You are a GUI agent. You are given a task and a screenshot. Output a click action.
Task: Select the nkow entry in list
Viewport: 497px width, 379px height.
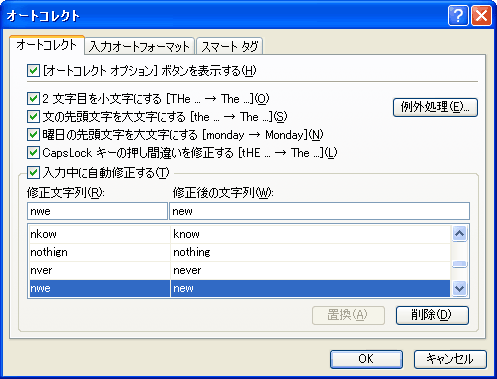coord(99,234)
